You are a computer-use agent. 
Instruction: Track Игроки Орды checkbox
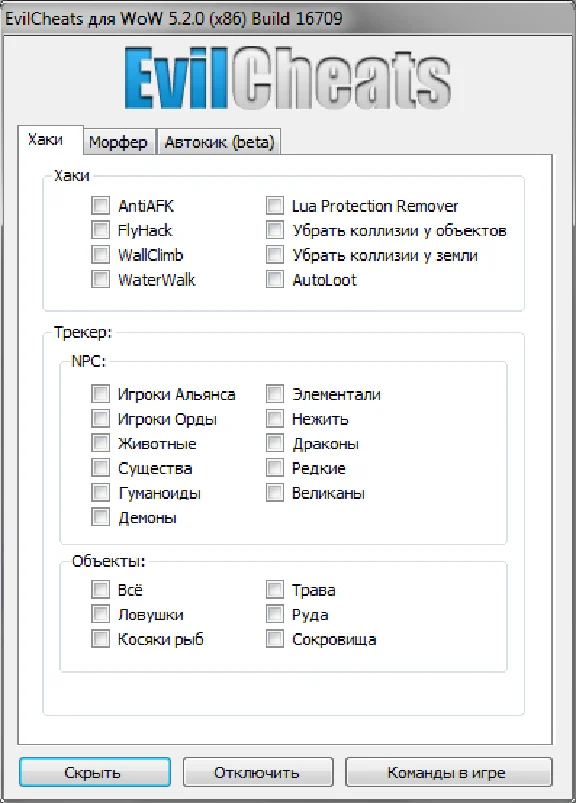[x=100, y=418]
